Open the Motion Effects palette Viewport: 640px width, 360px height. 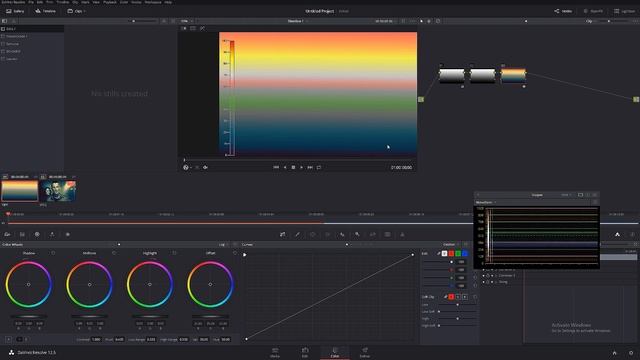67,234
